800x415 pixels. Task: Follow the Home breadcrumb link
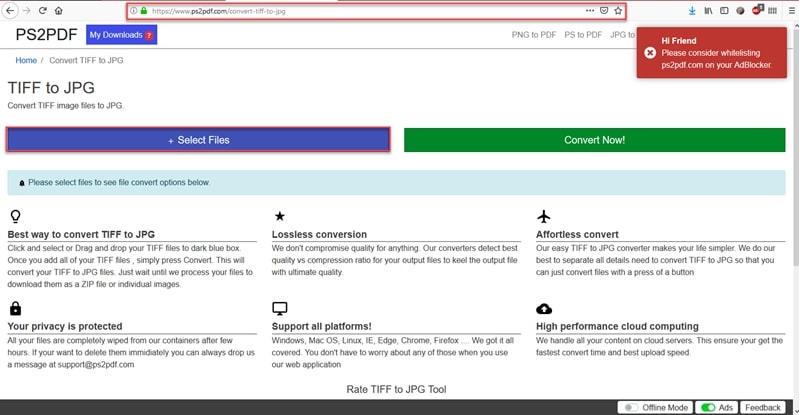26,60
